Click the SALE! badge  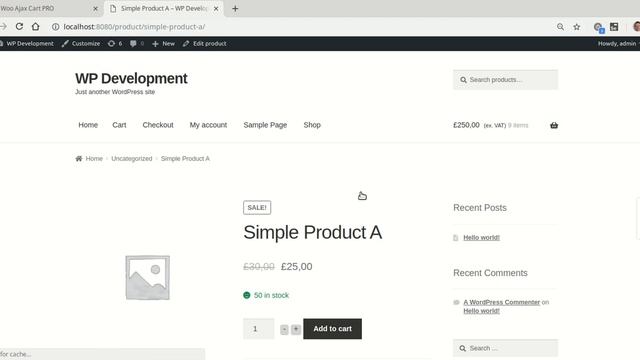(257, 207)
